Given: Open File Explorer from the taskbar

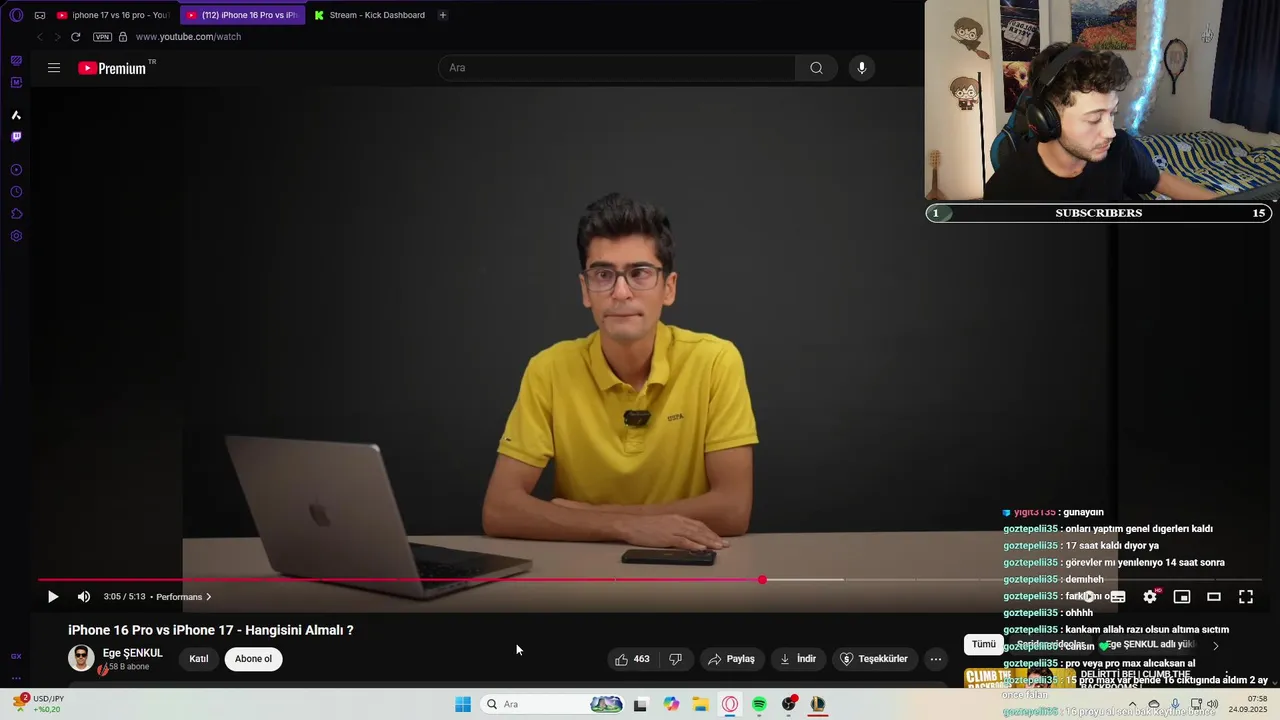Looking at the screenshot, I should [x=701, y=704].
